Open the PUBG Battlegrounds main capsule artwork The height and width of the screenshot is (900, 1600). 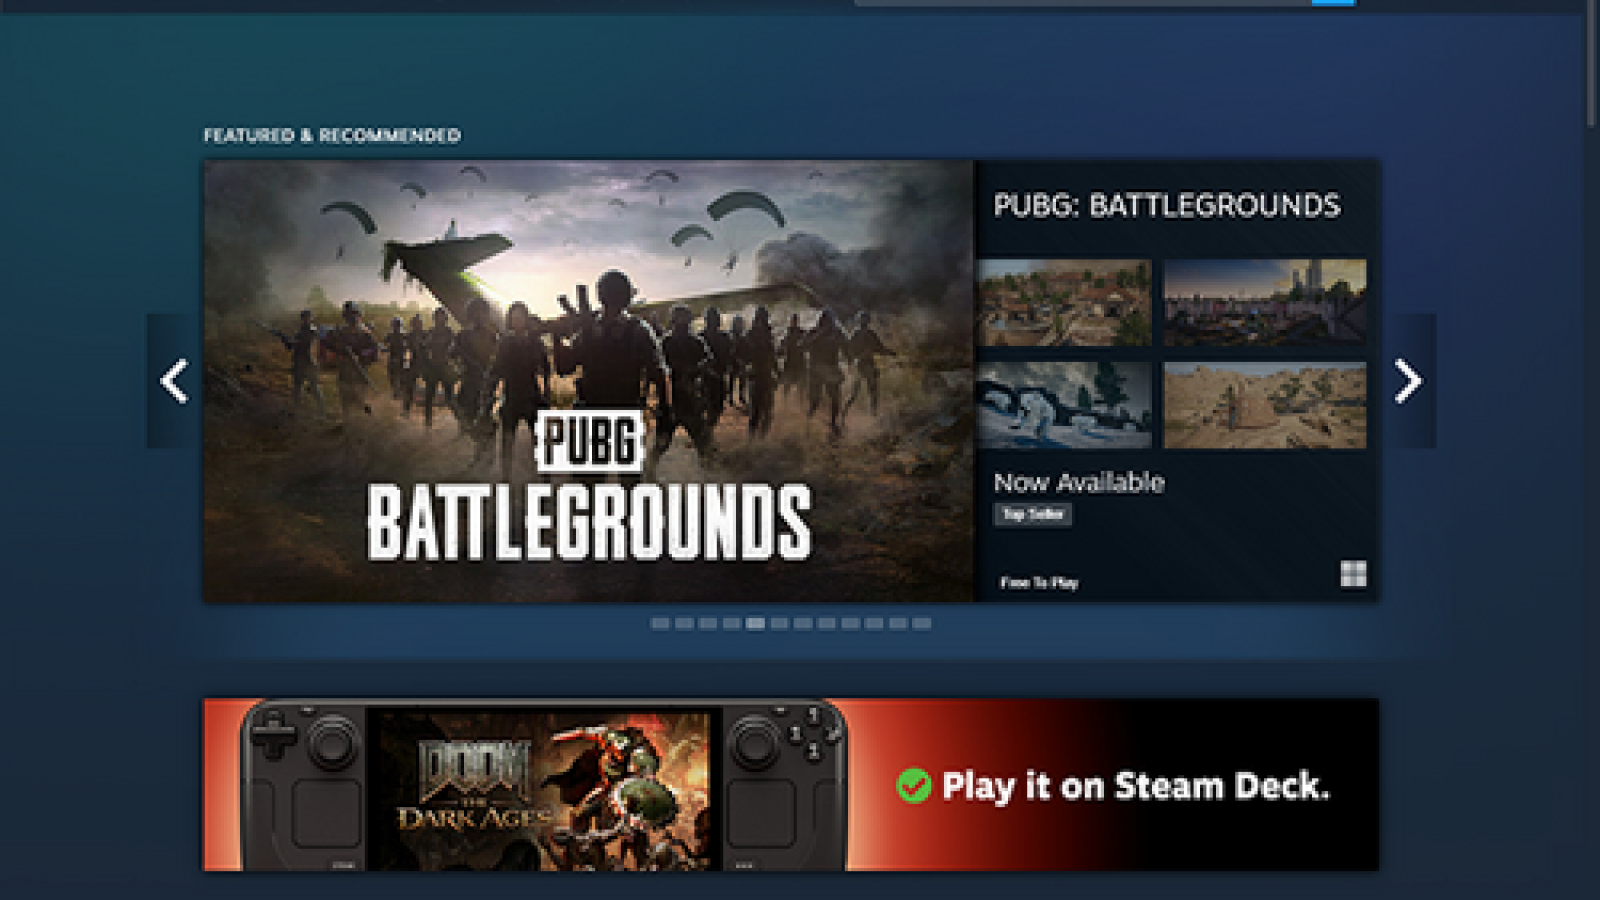589,381
